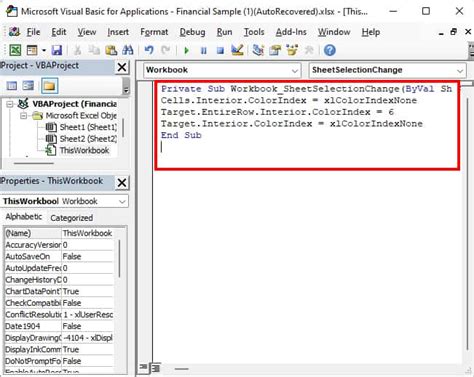474x377 pixels.
Task: Collapse the VBAProject tree node
Action: coord(10,104)
